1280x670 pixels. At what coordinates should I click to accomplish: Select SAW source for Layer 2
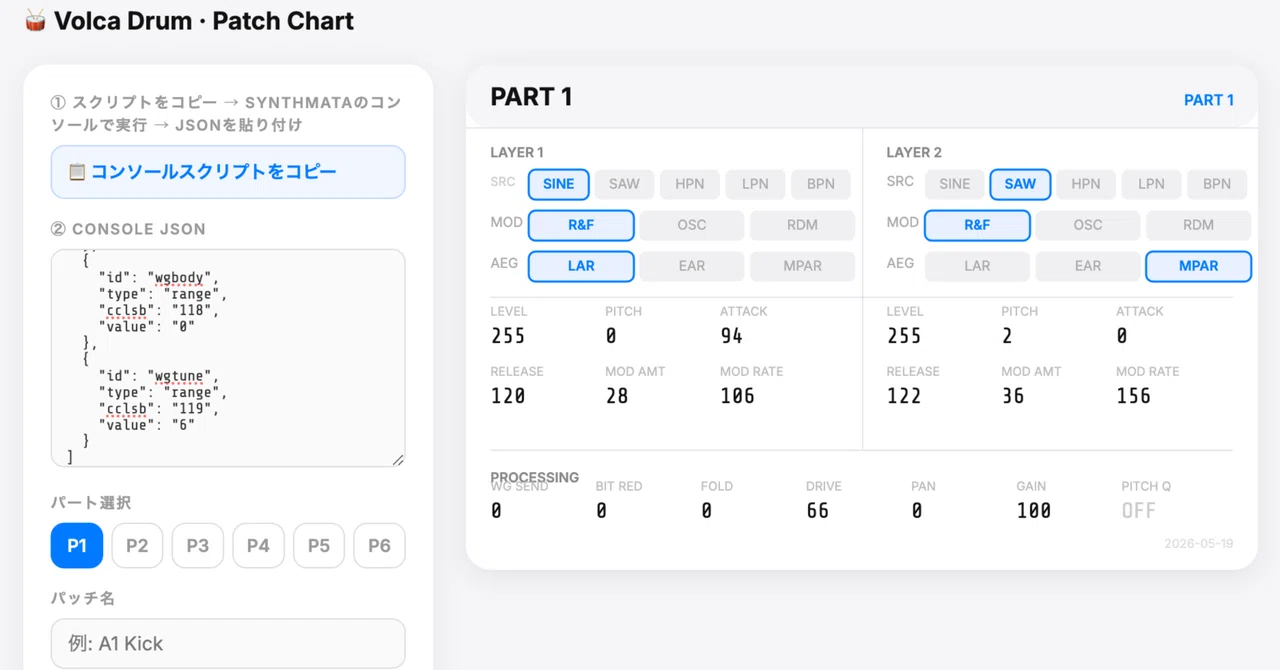coord(1020,184)
